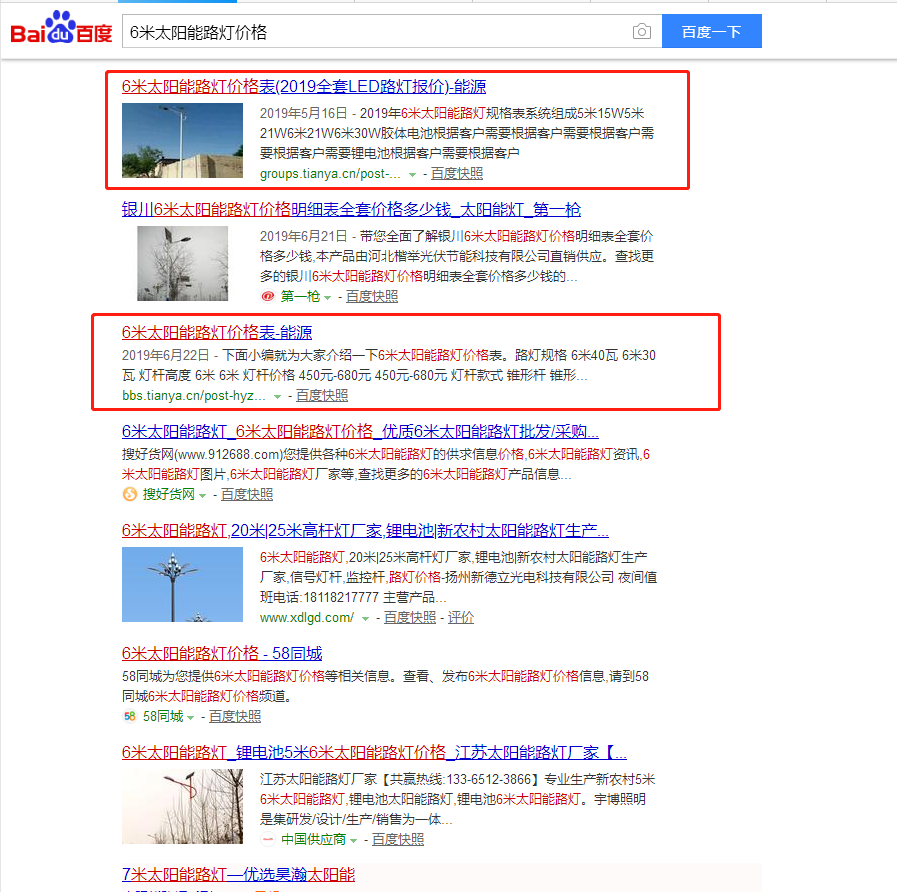This screenshot has width=897, height=892.
Task: Click 评价 link of www.xdlgd.com result
Action: point(461,617)
